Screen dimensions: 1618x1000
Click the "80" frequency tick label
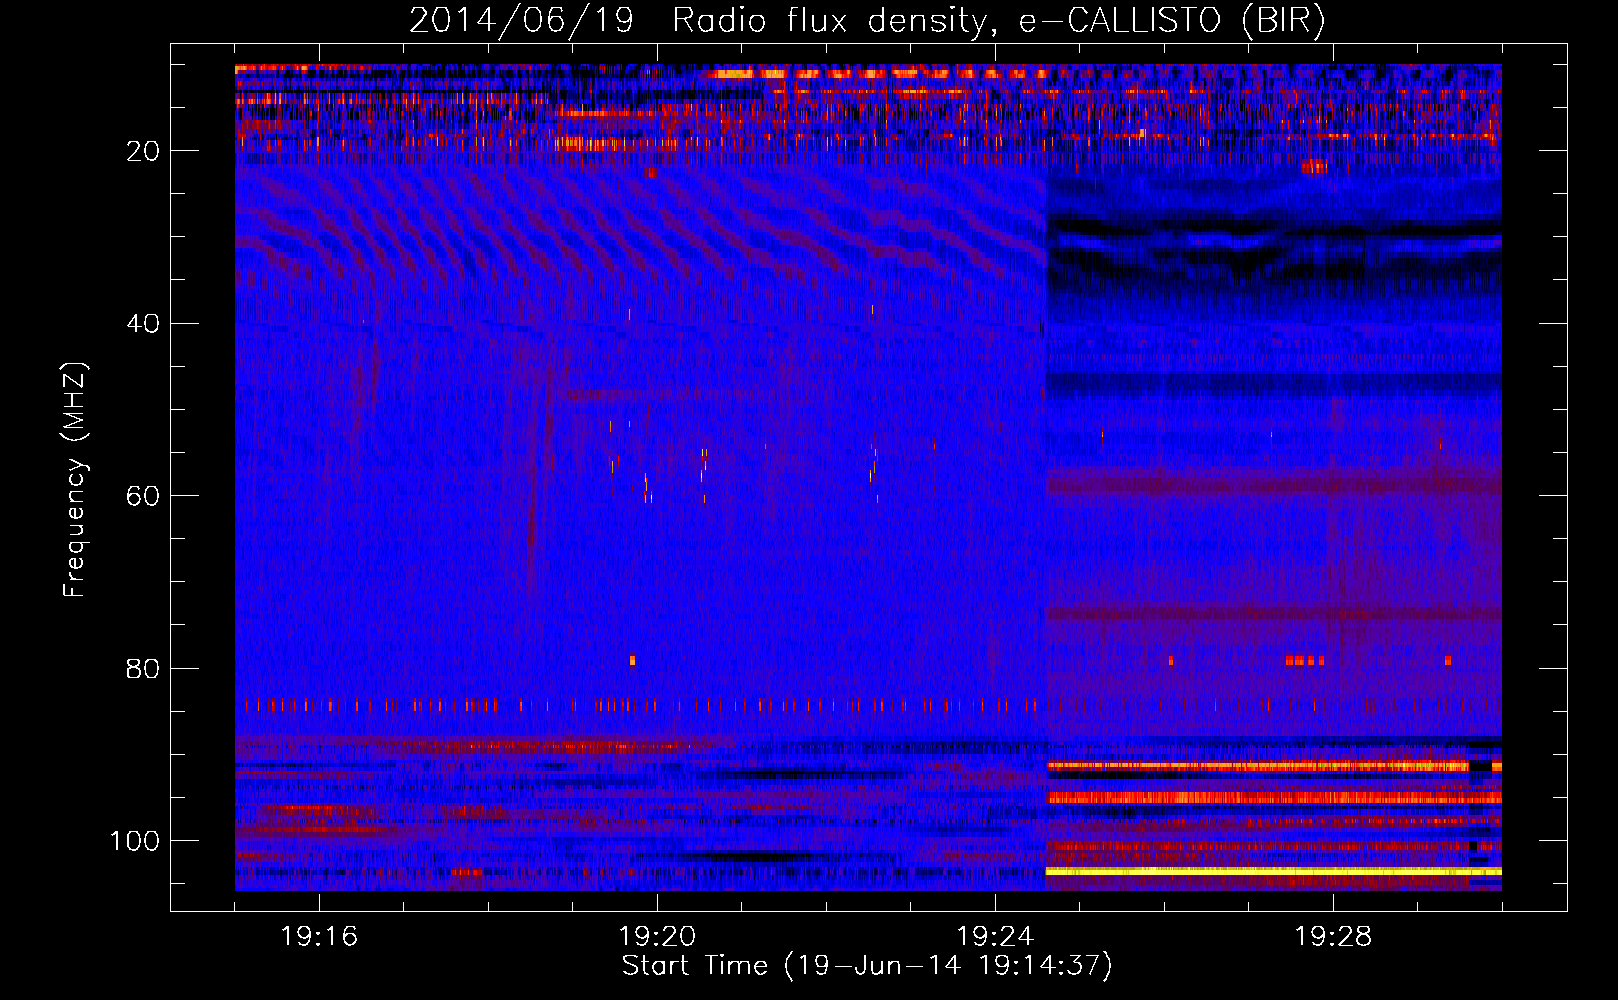[x=143, y=669]
